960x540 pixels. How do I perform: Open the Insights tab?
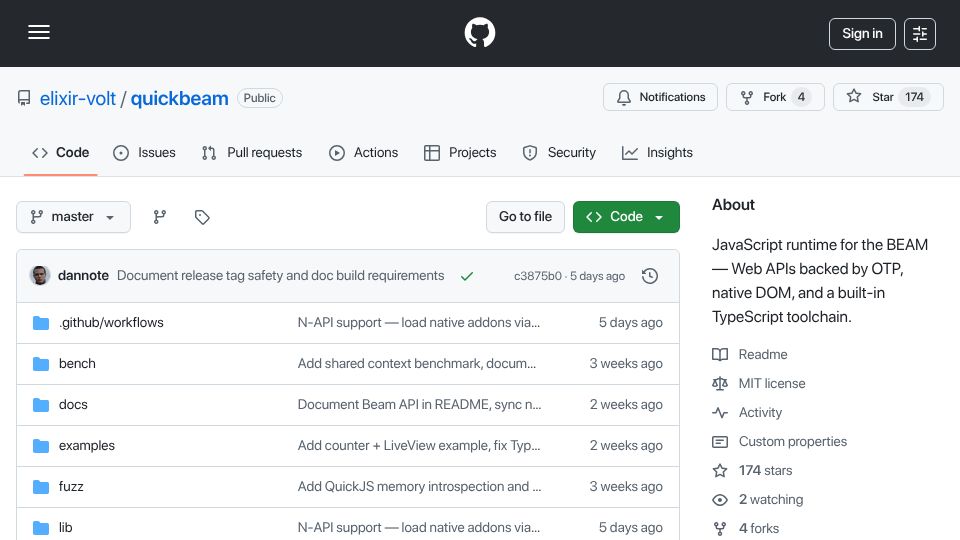(657, 152)
